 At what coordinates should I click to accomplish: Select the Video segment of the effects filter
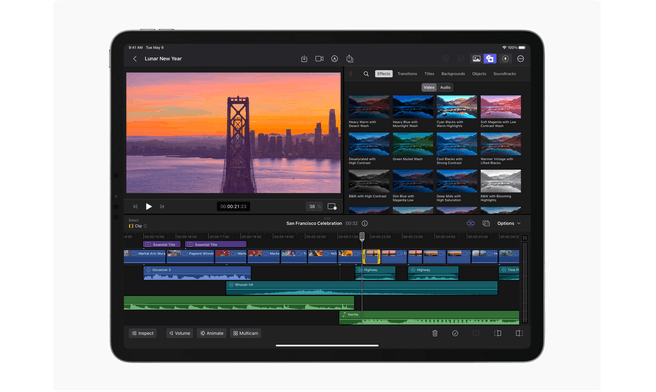429,87
